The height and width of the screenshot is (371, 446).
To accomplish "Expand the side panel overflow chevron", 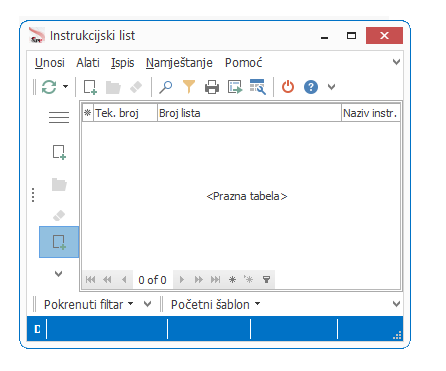I will (58, 274).
